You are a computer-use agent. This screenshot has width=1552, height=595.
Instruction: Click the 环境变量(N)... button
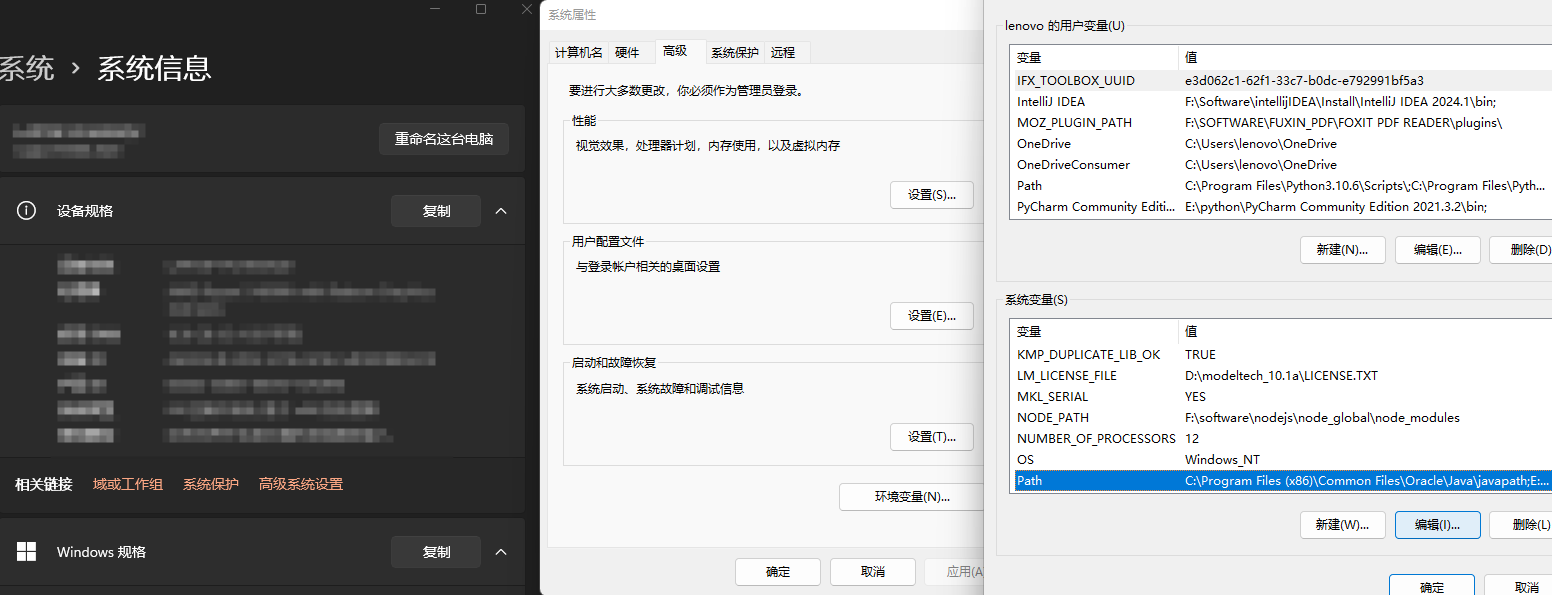(912, 497)
